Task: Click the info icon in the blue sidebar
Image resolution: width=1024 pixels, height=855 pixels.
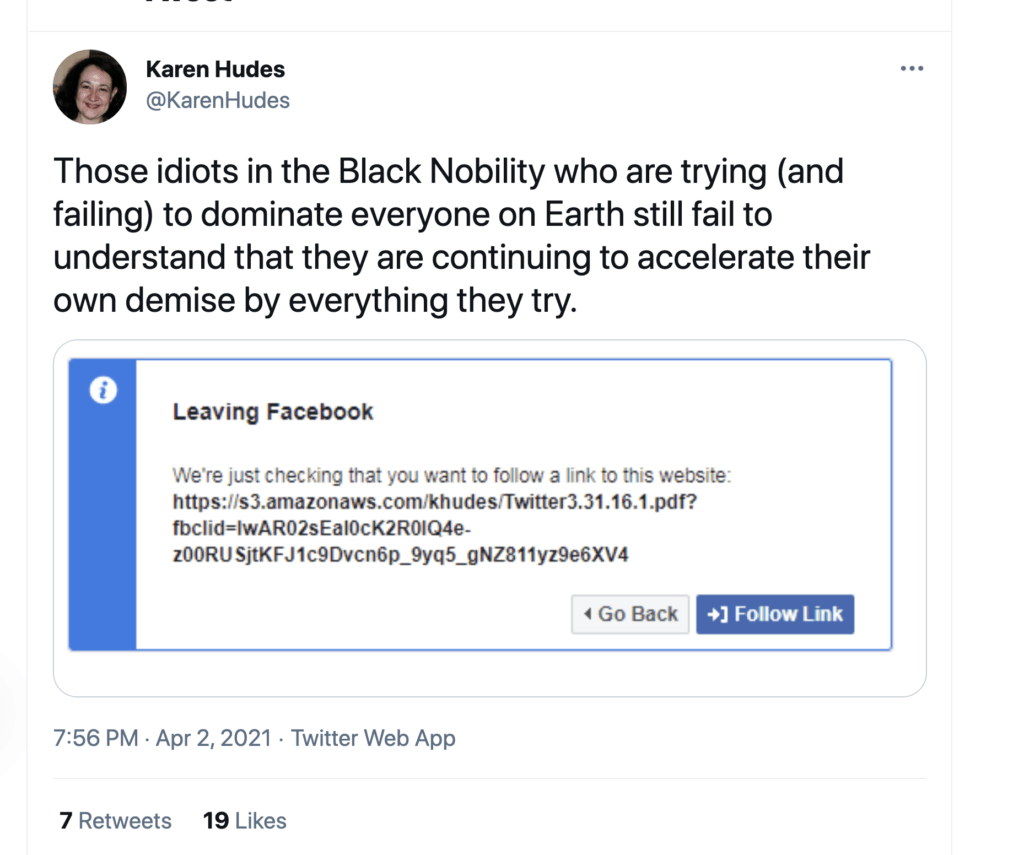Action: (x=102, y=391)
